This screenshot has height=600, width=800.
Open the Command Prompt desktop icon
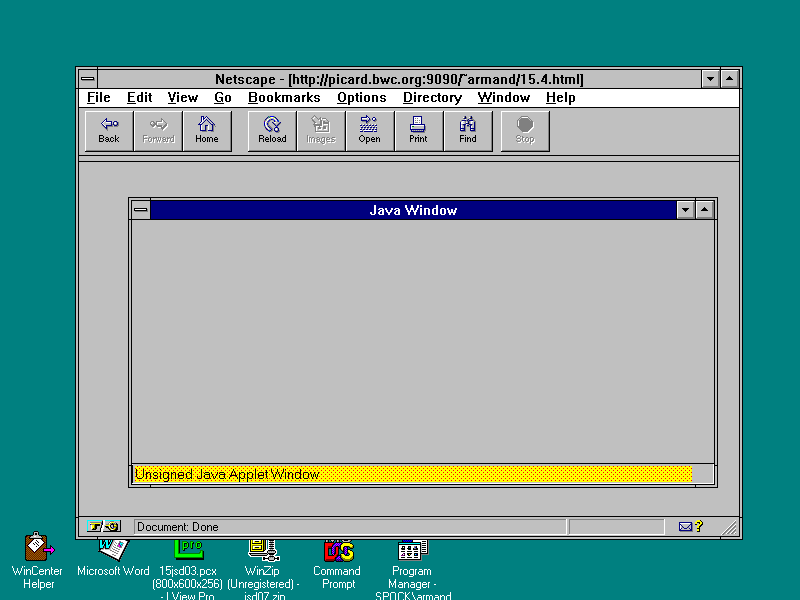coord(337,550)
